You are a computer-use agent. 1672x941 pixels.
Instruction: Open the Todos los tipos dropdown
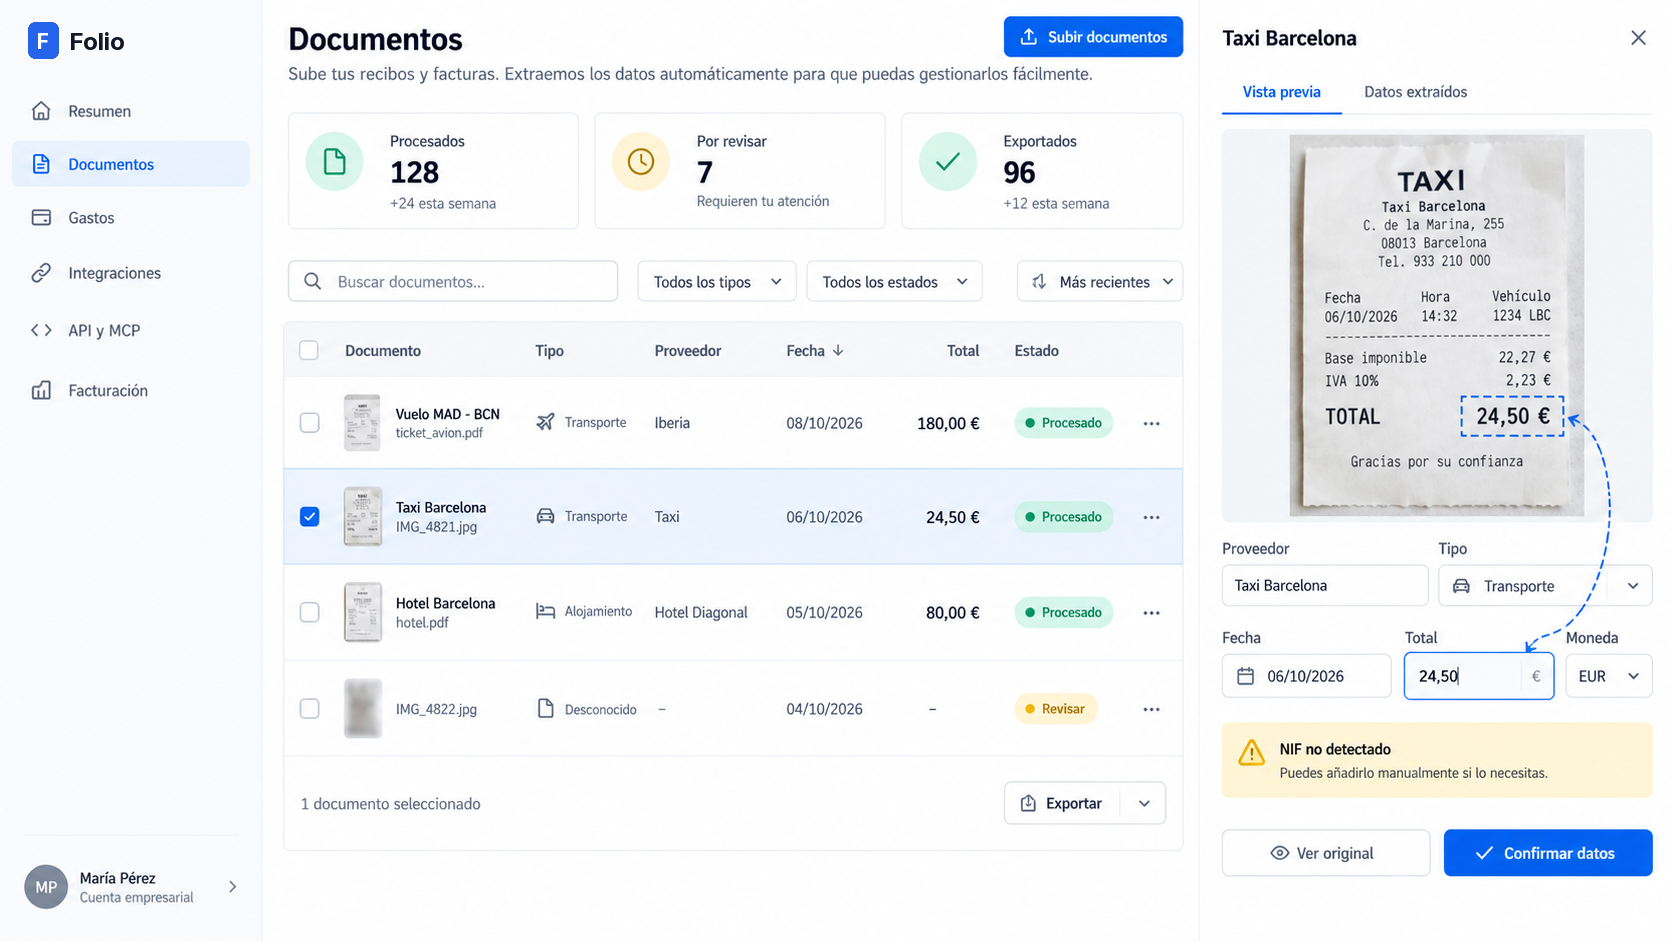pyautogui.click(x=717, y=282)
